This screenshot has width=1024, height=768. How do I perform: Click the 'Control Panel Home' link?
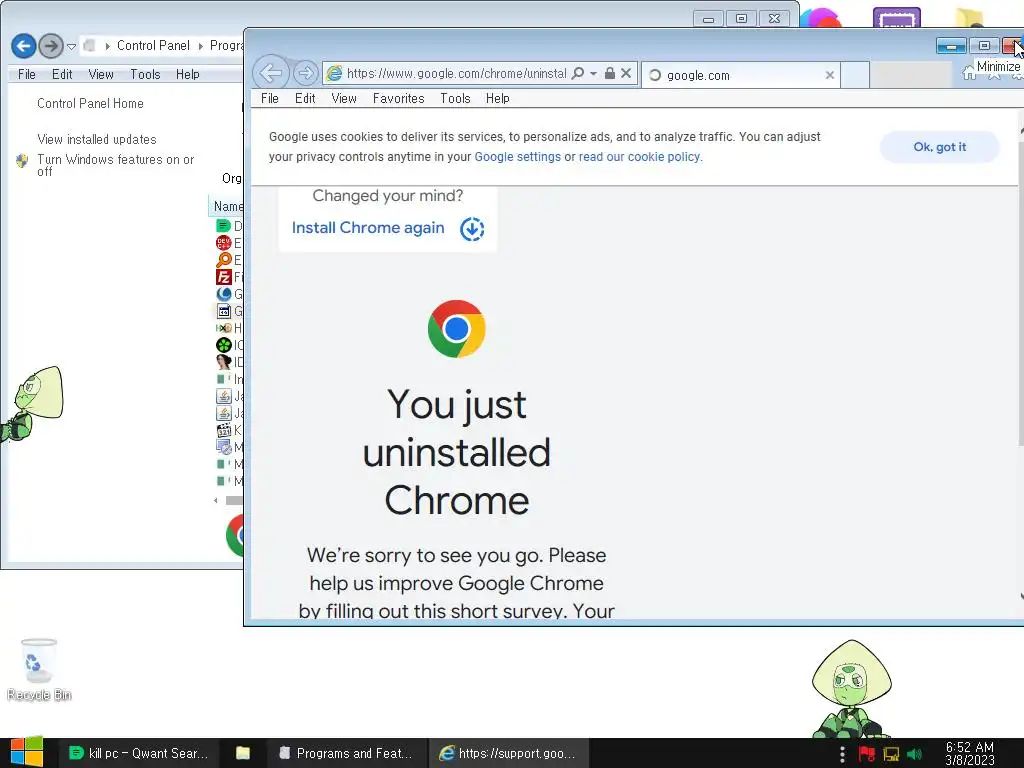90,103
